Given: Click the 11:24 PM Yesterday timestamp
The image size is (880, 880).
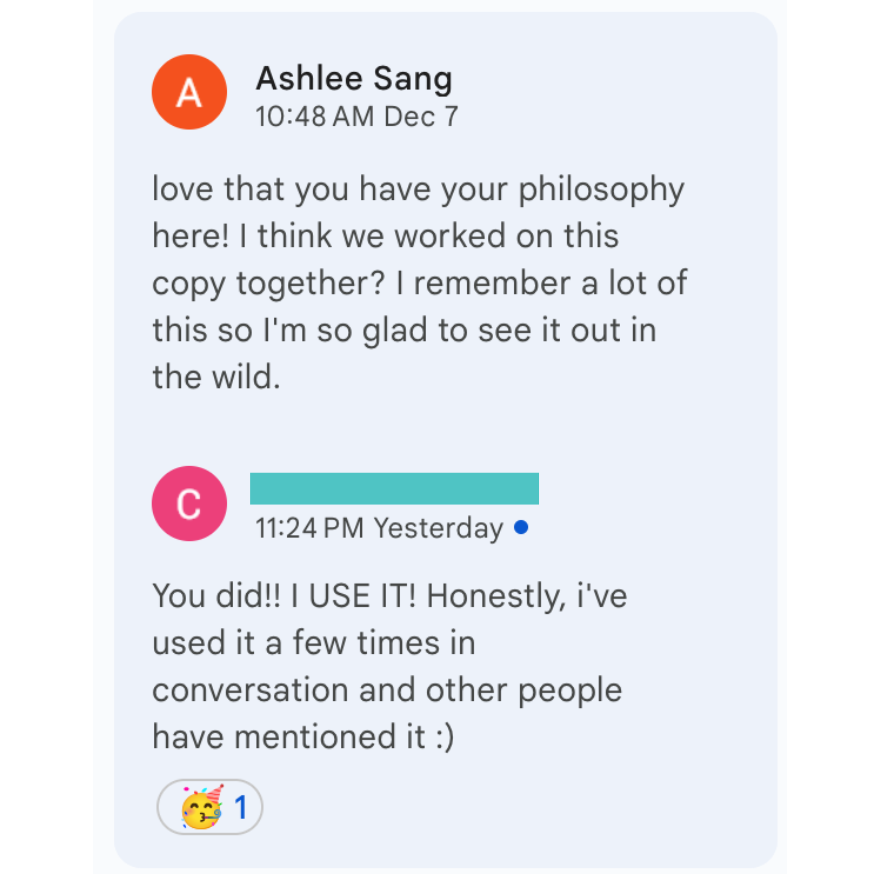Looking at the screenshot, I should click(379, 528).
